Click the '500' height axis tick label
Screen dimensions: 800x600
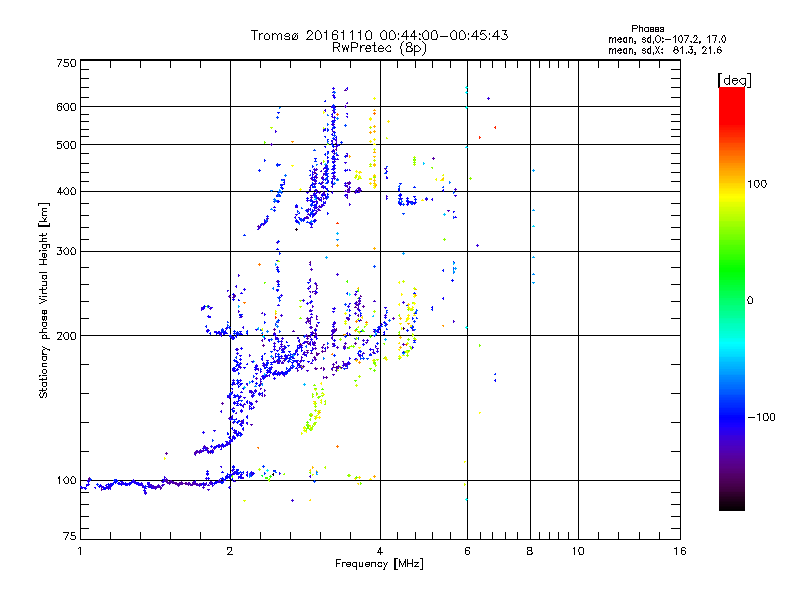click(66, 145)
